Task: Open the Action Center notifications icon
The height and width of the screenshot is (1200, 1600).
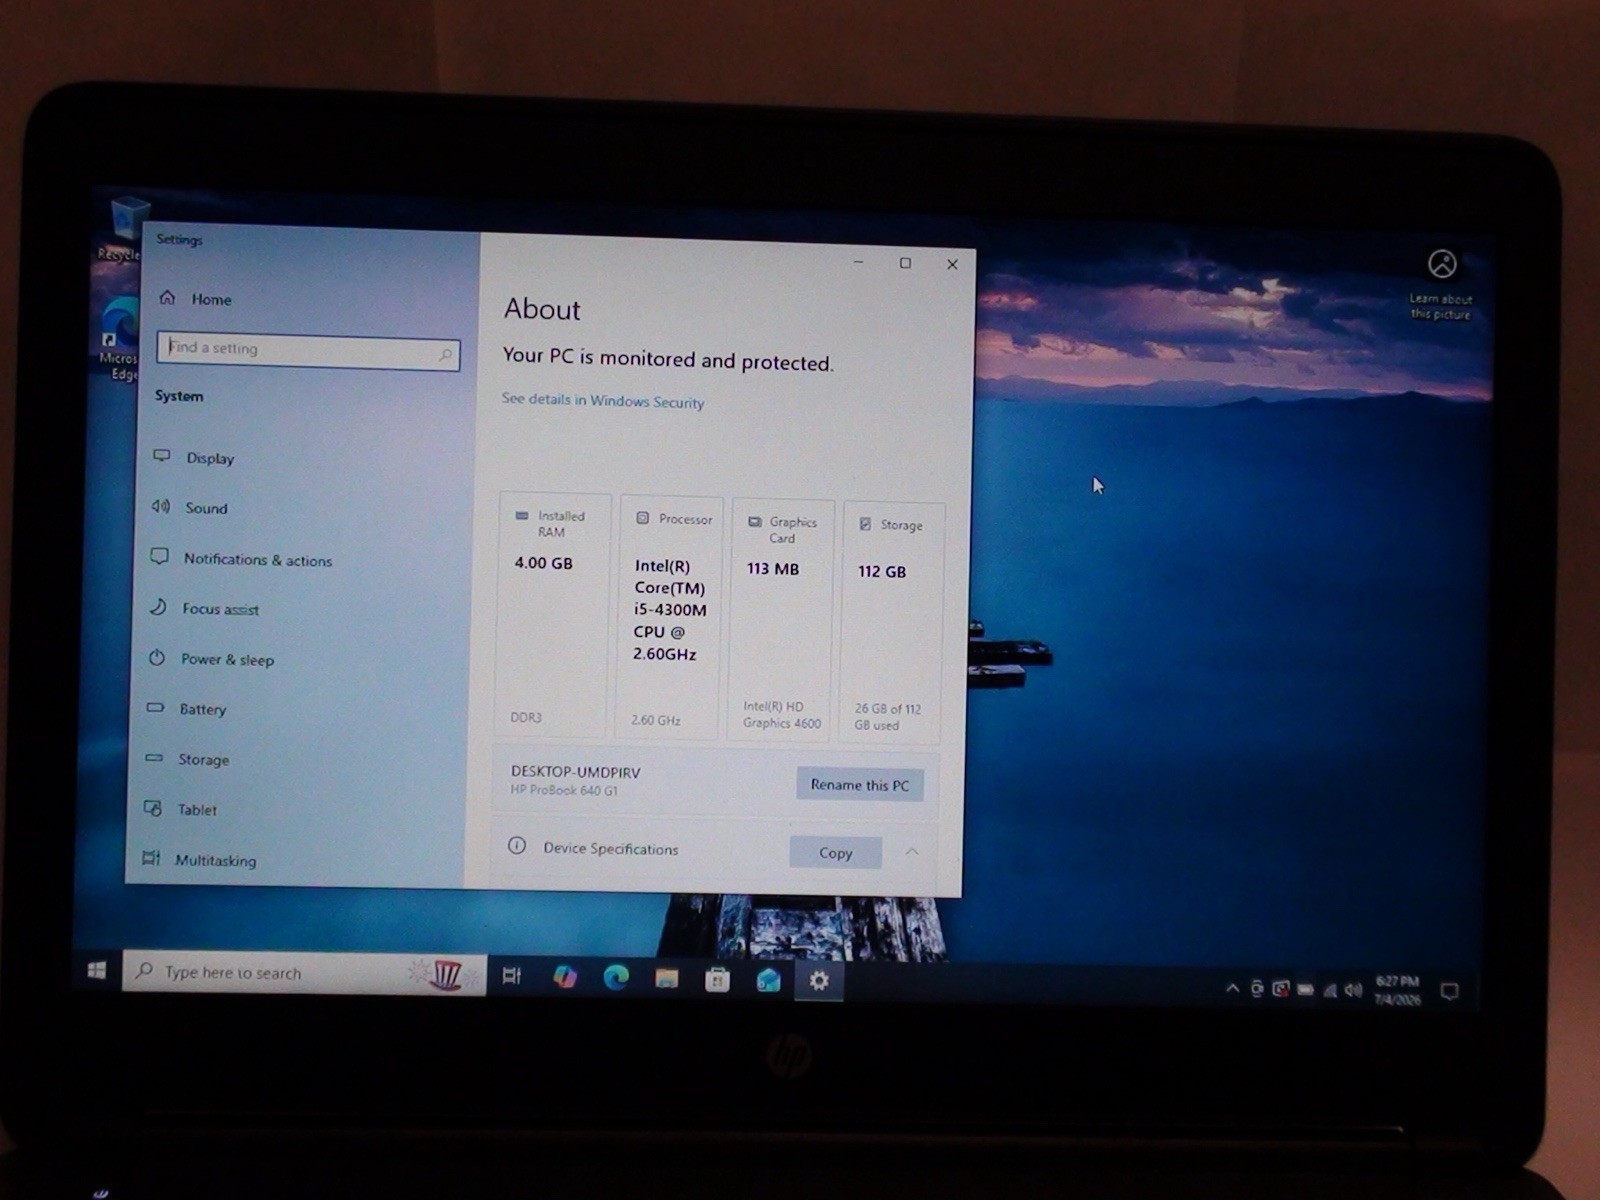Action: coord(1449,992)
